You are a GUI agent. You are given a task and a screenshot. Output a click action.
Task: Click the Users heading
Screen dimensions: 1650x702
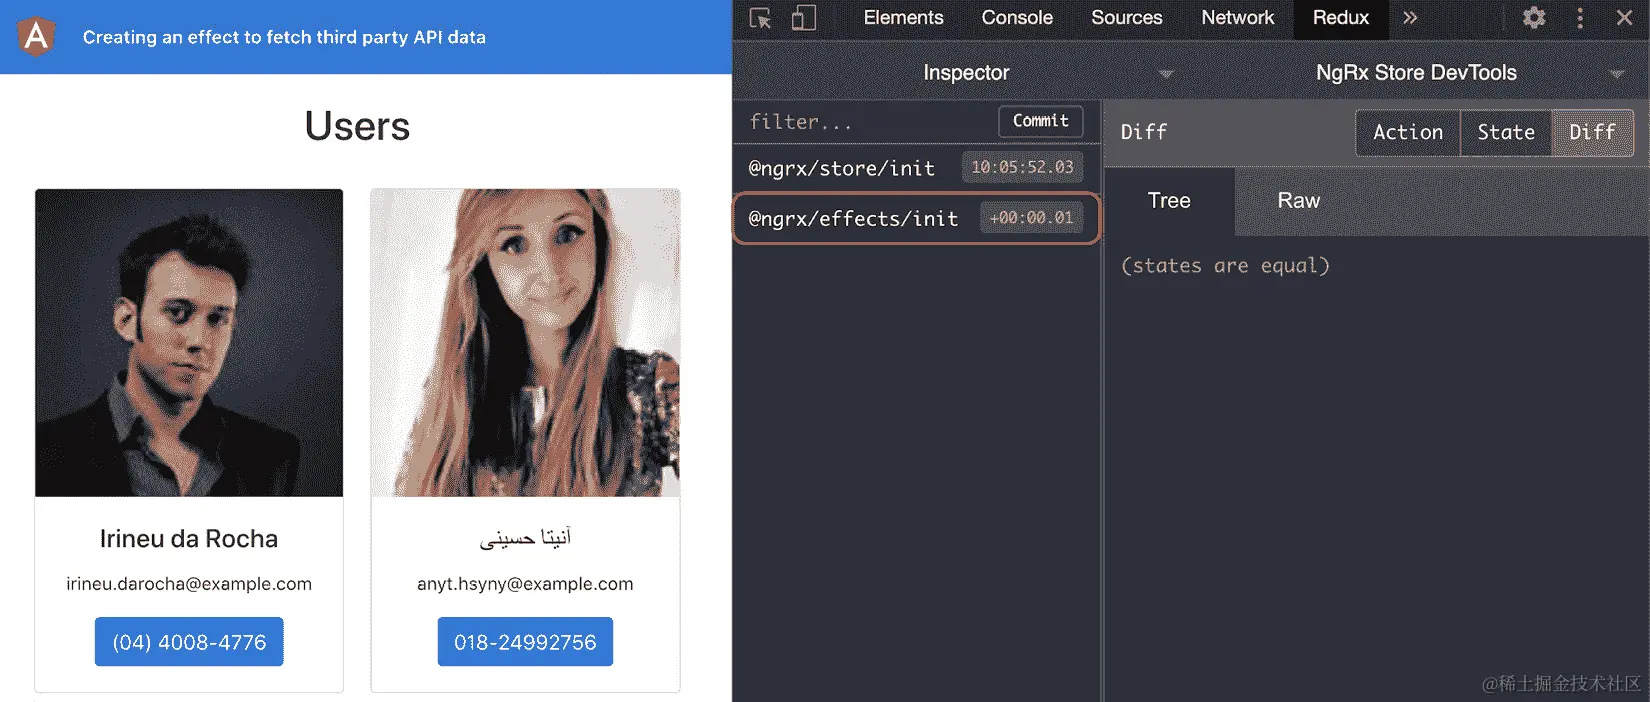pyautogui.click(x=357, y=127)
